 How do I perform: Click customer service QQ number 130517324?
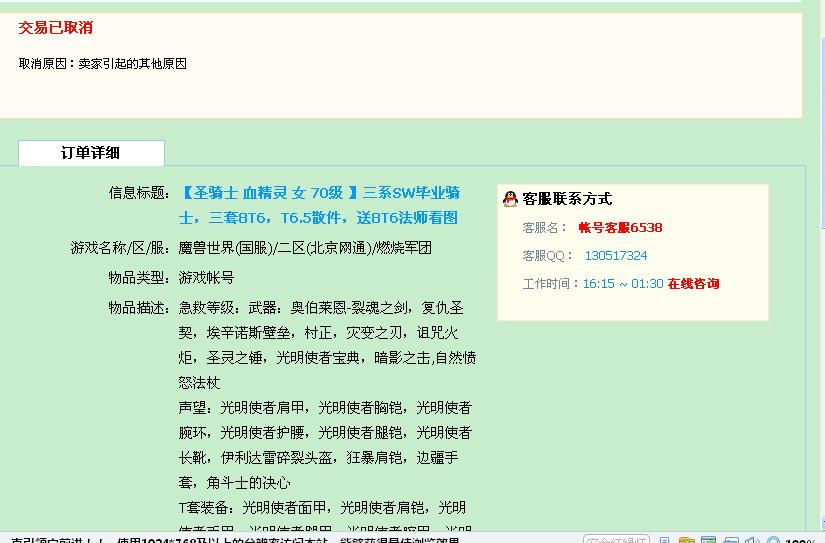pos(616,256)
